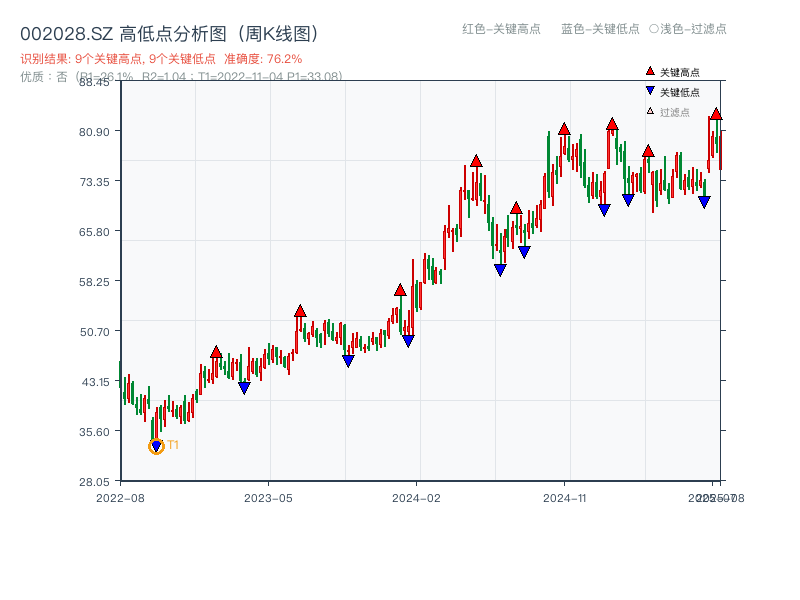Image resolution: width=800 pixels, height=600 pixels.
Task: Select the 蓝色-关键低点 header note
Action: pos(600,29)
